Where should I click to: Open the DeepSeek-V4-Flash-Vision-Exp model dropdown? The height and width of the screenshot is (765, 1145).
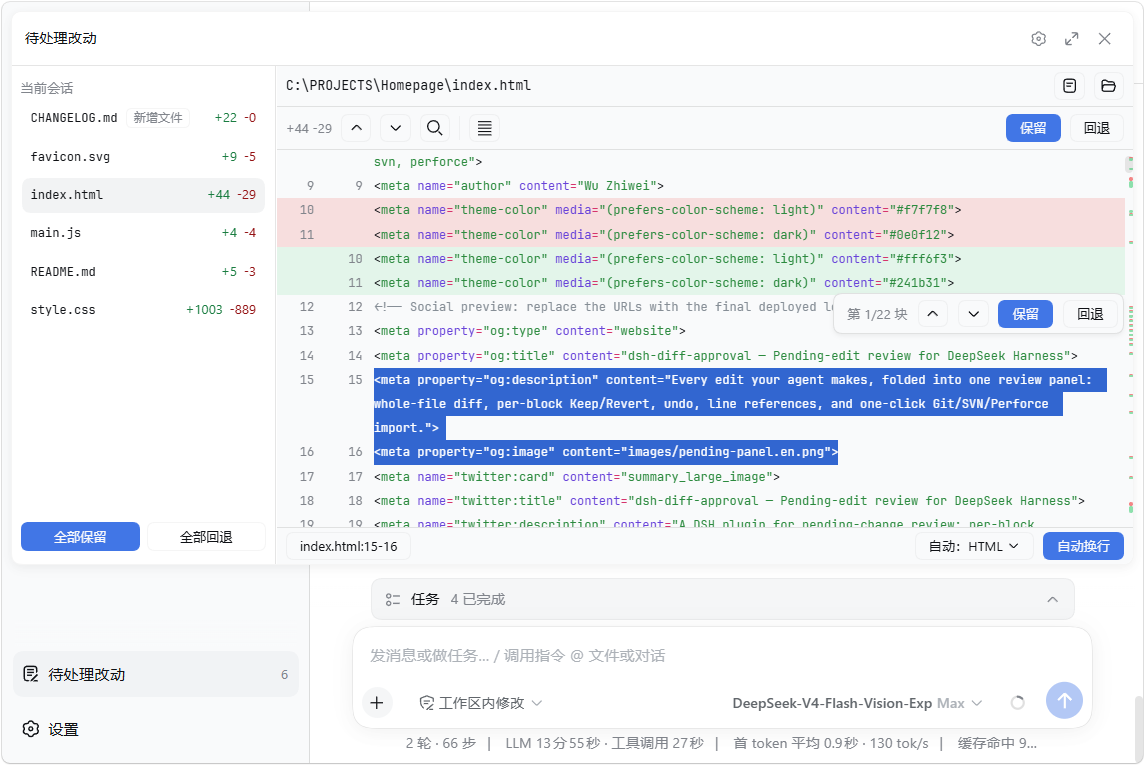[857, 703]
